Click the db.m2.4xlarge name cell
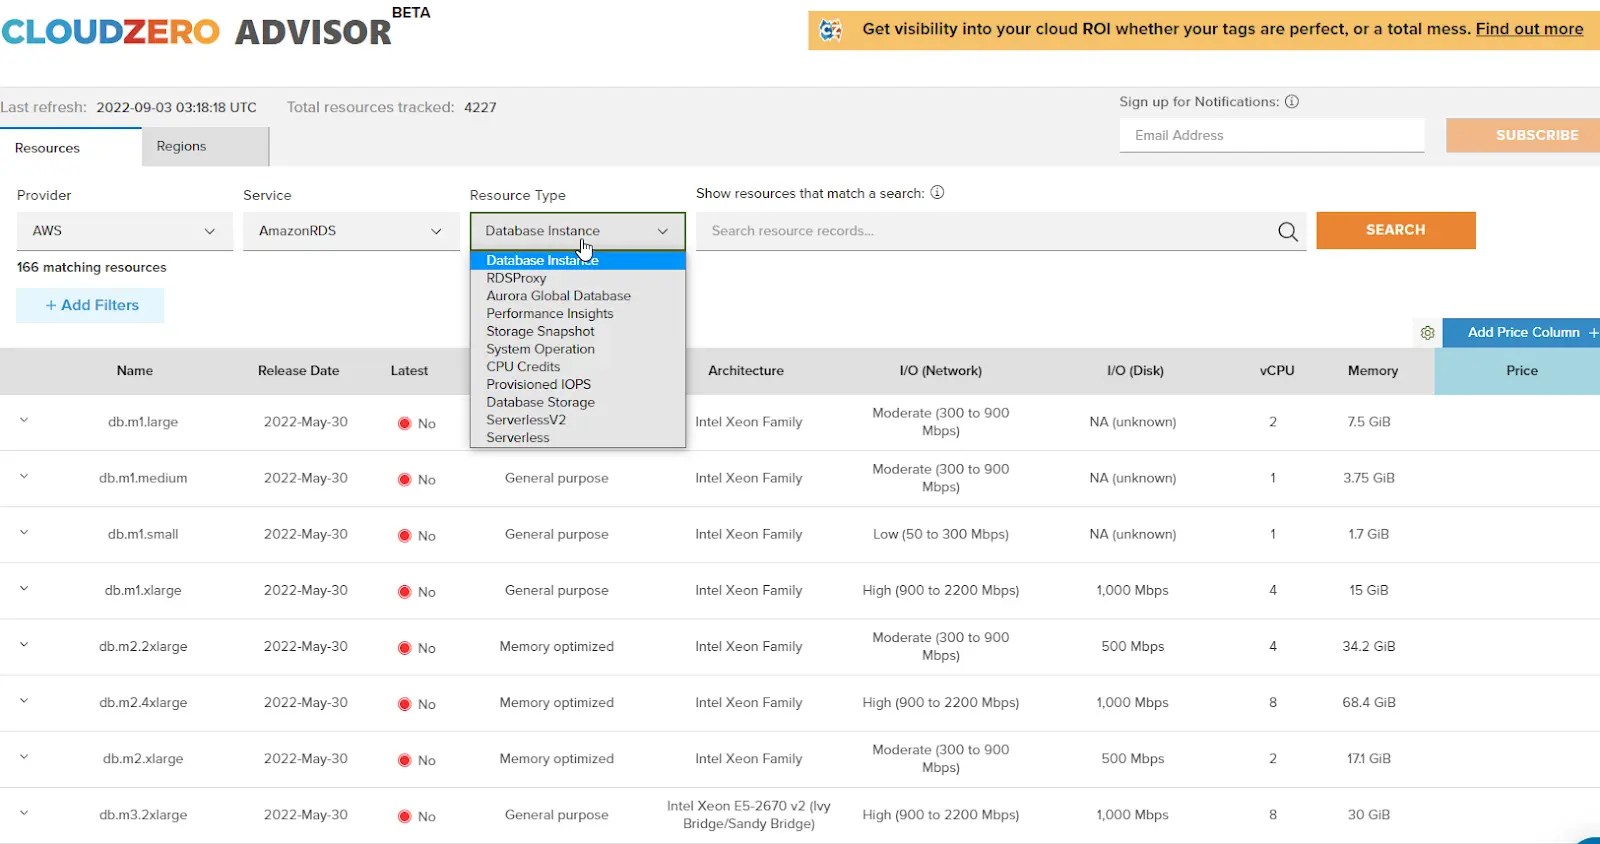 pyautogui.click(x=143, y=703)
